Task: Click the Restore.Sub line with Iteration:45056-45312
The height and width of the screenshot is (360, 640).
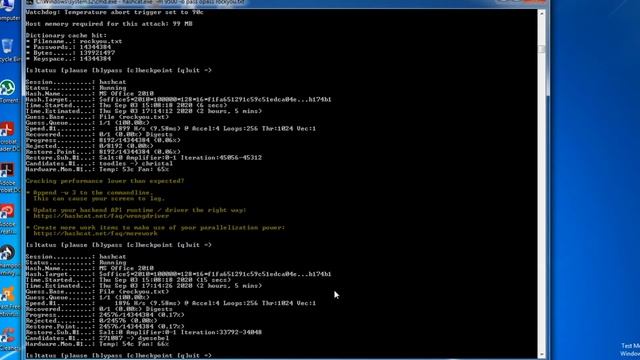Action: tap(144, 158)
